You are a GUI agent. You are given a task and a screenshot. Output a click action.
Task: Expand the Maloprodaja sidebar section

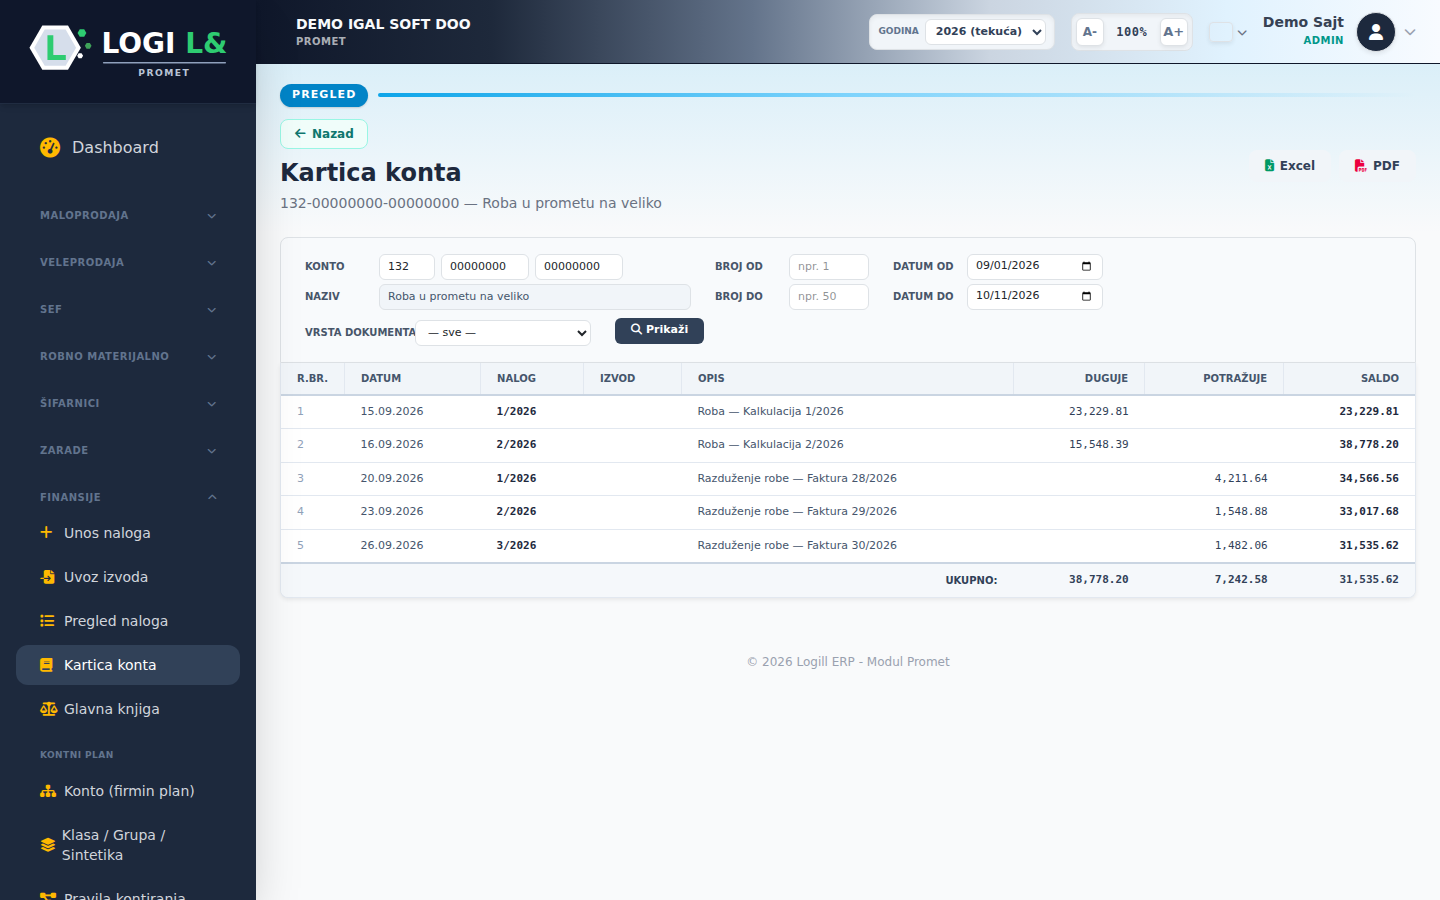(128, 216)
